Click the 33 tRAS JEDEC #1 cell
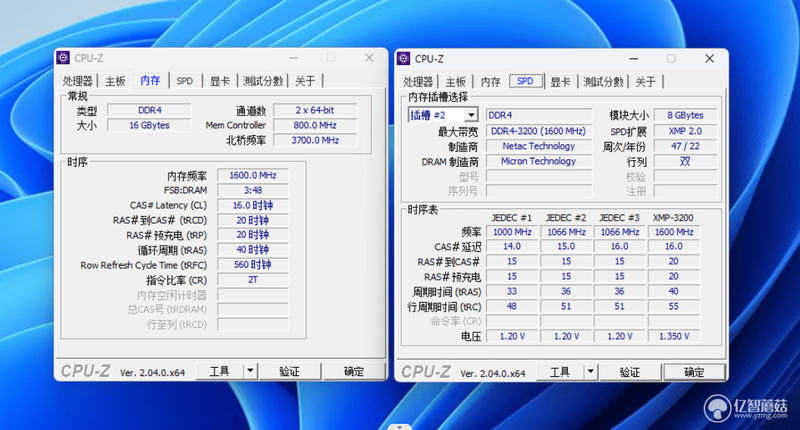 (512, 291)
